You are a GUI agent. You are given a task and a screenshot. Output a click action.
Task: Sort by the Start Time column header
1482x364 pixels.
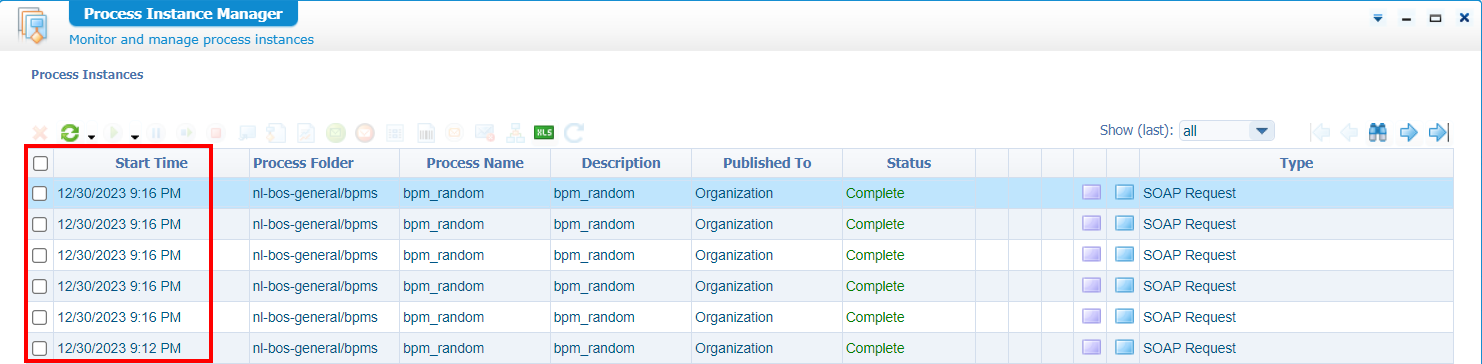pyautogui.click(x=151, y=163)
